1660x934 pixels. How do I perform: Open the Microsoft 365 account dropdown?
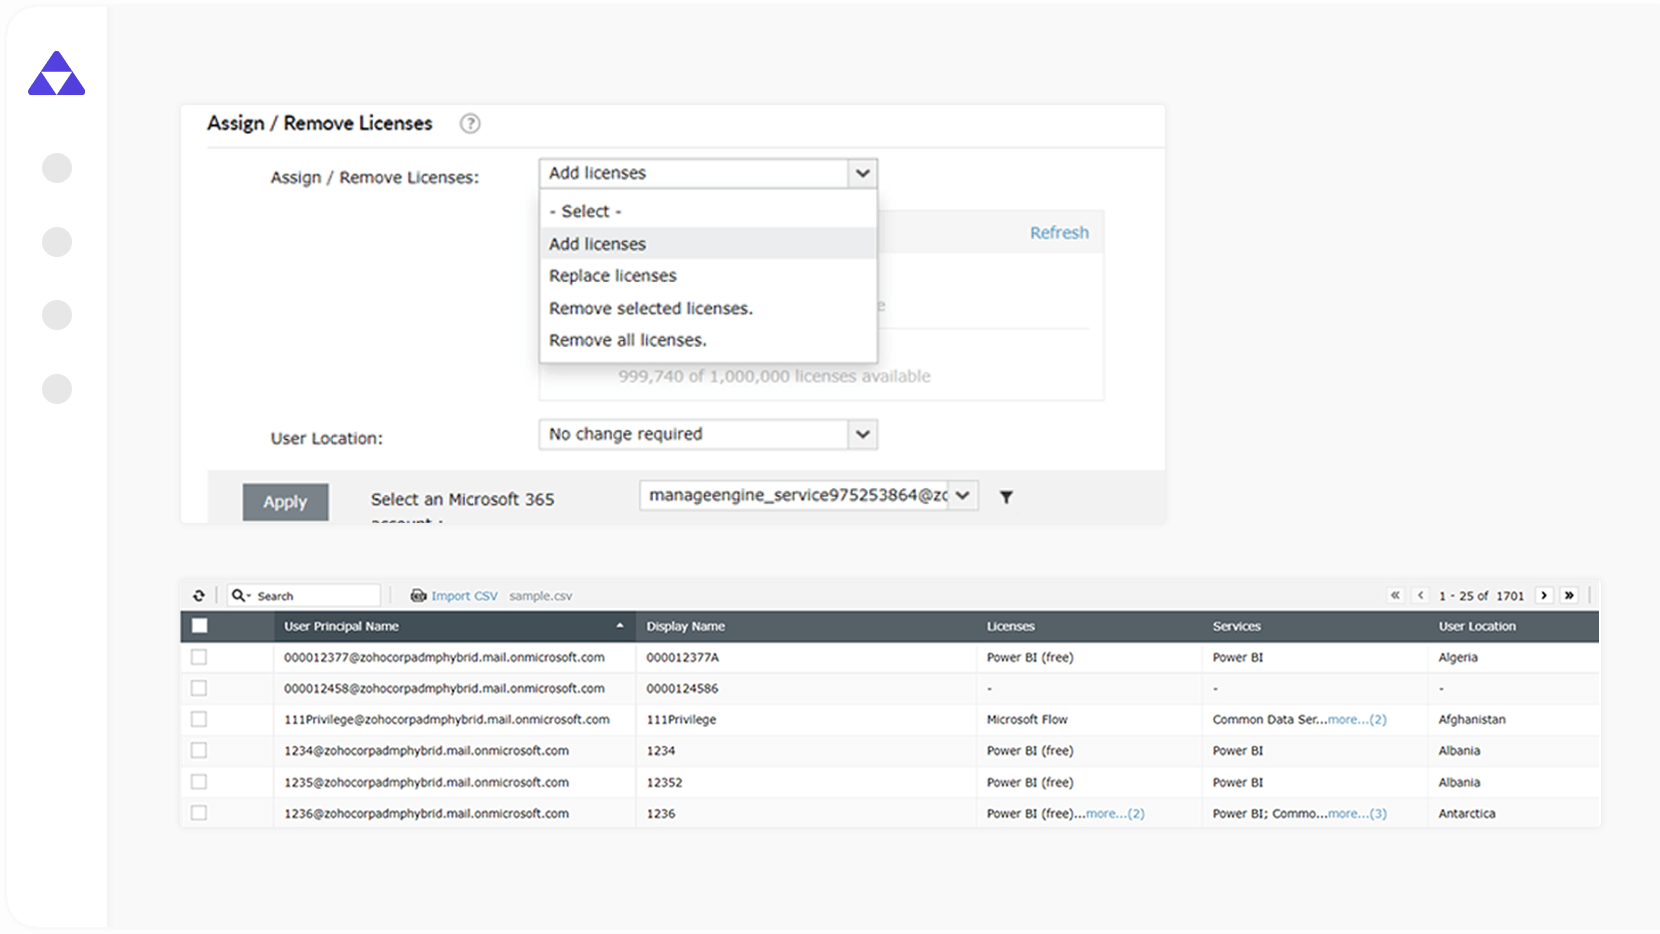coord(962,495)
